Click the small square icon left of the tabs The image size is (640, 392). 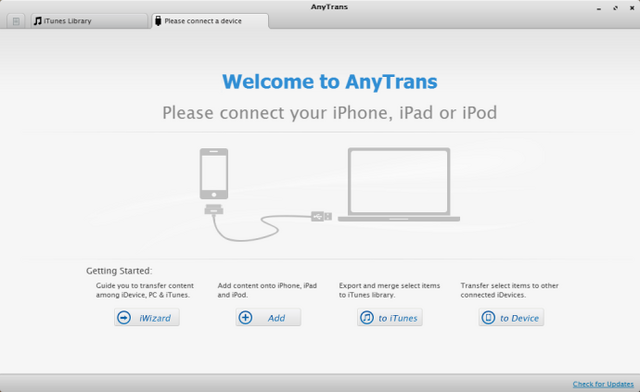click(16, 21)
